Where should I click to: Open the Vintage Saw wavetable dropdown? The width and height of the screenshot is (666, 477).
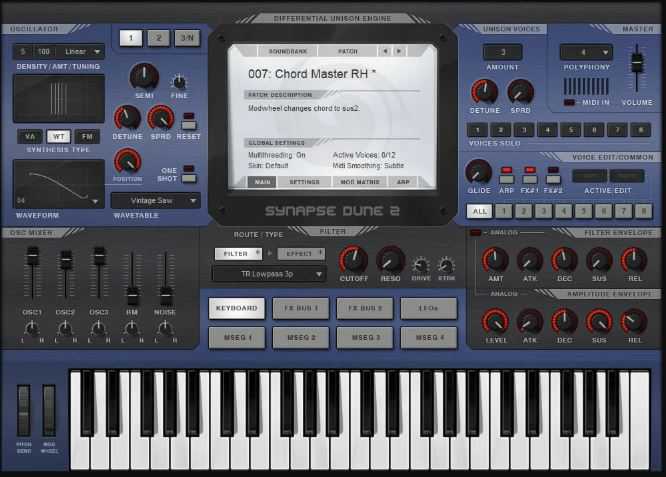coord(155,200)
